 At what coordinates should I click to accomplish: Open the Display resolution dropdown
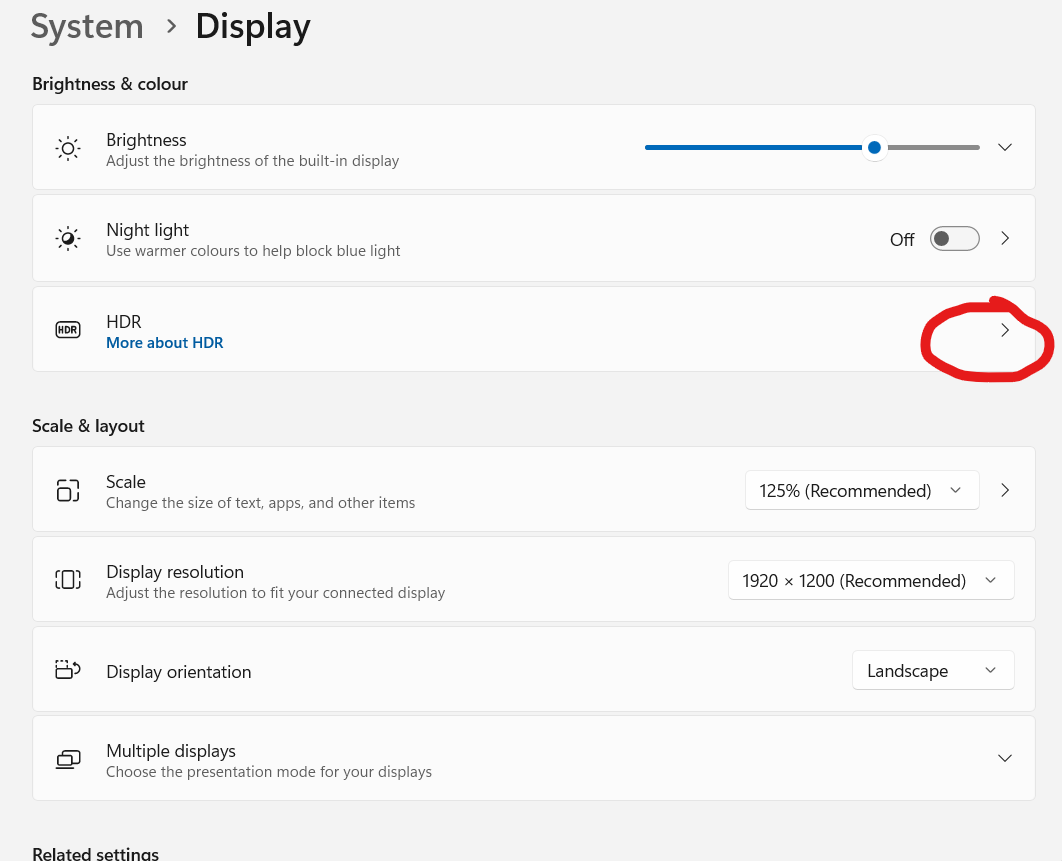point(871,581)
